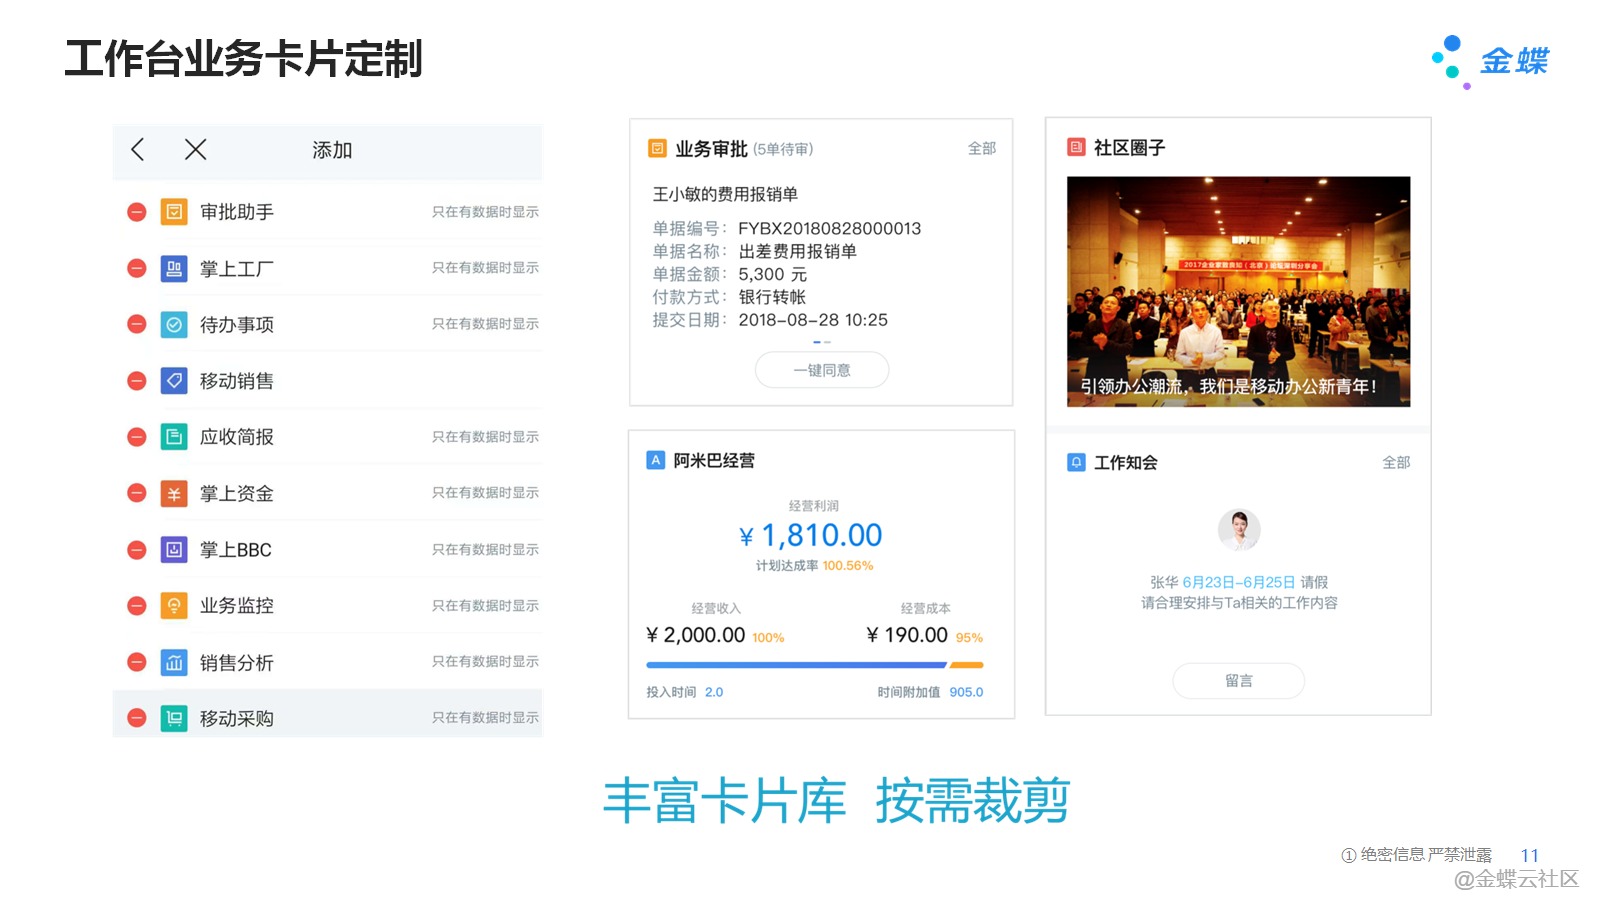1600x900 pixels.
Task: Select the 应收简报 green icon
Action: 174,437
